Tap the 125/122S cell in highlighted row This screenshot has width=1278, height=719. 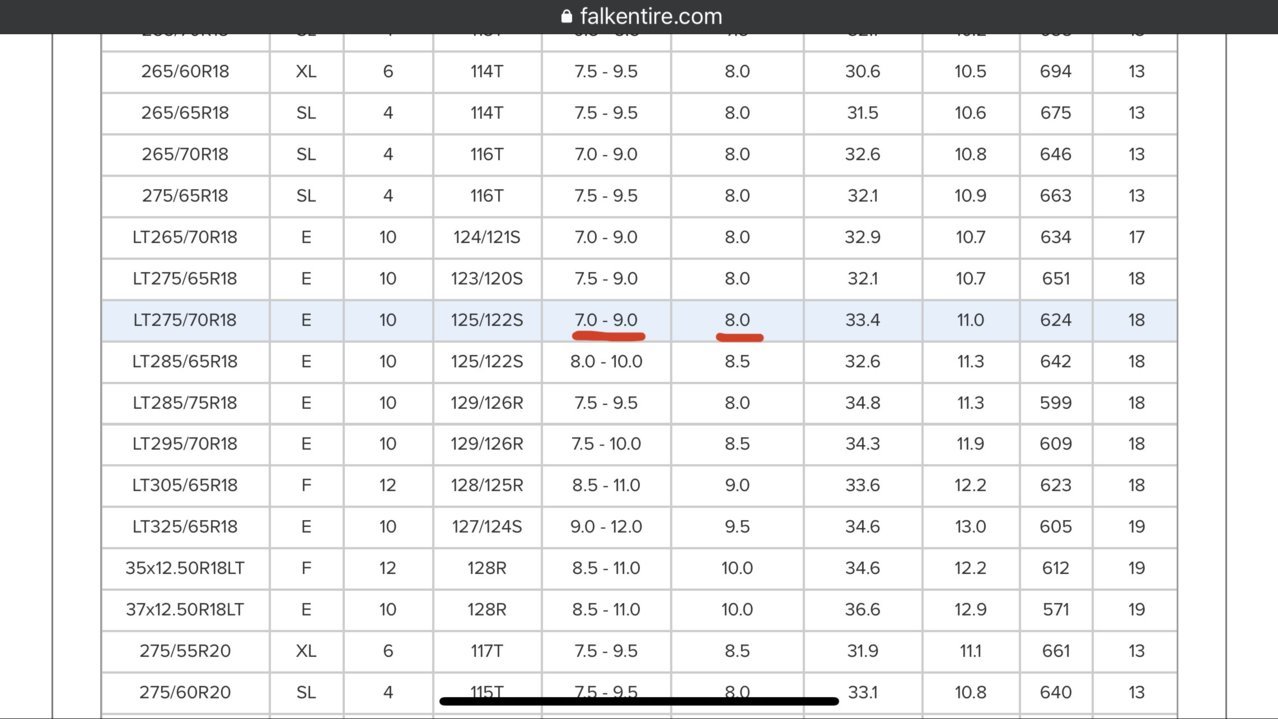point(487,320)
